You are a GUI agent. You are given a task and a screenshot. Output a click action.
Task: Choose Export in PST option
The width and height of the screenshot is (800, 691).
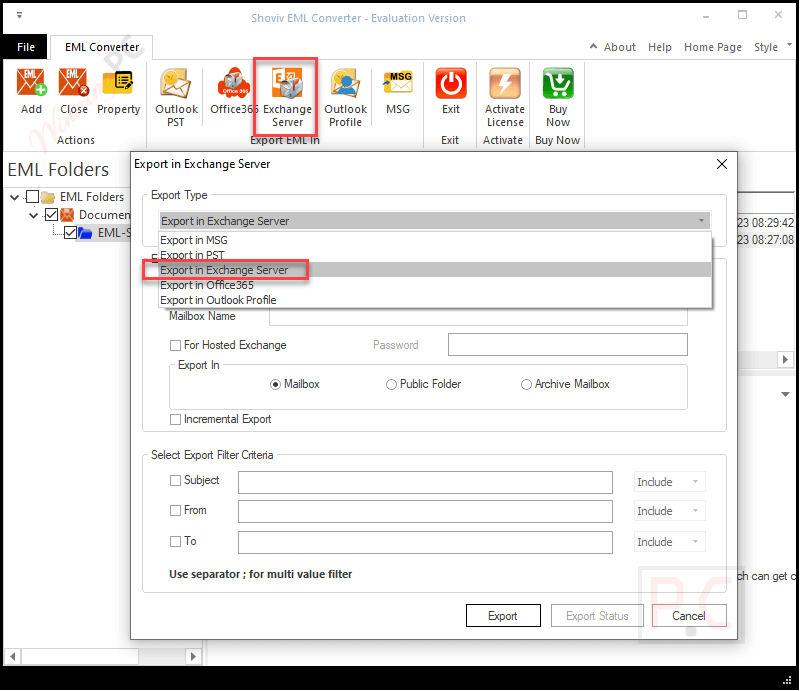[x=435, y=255]
